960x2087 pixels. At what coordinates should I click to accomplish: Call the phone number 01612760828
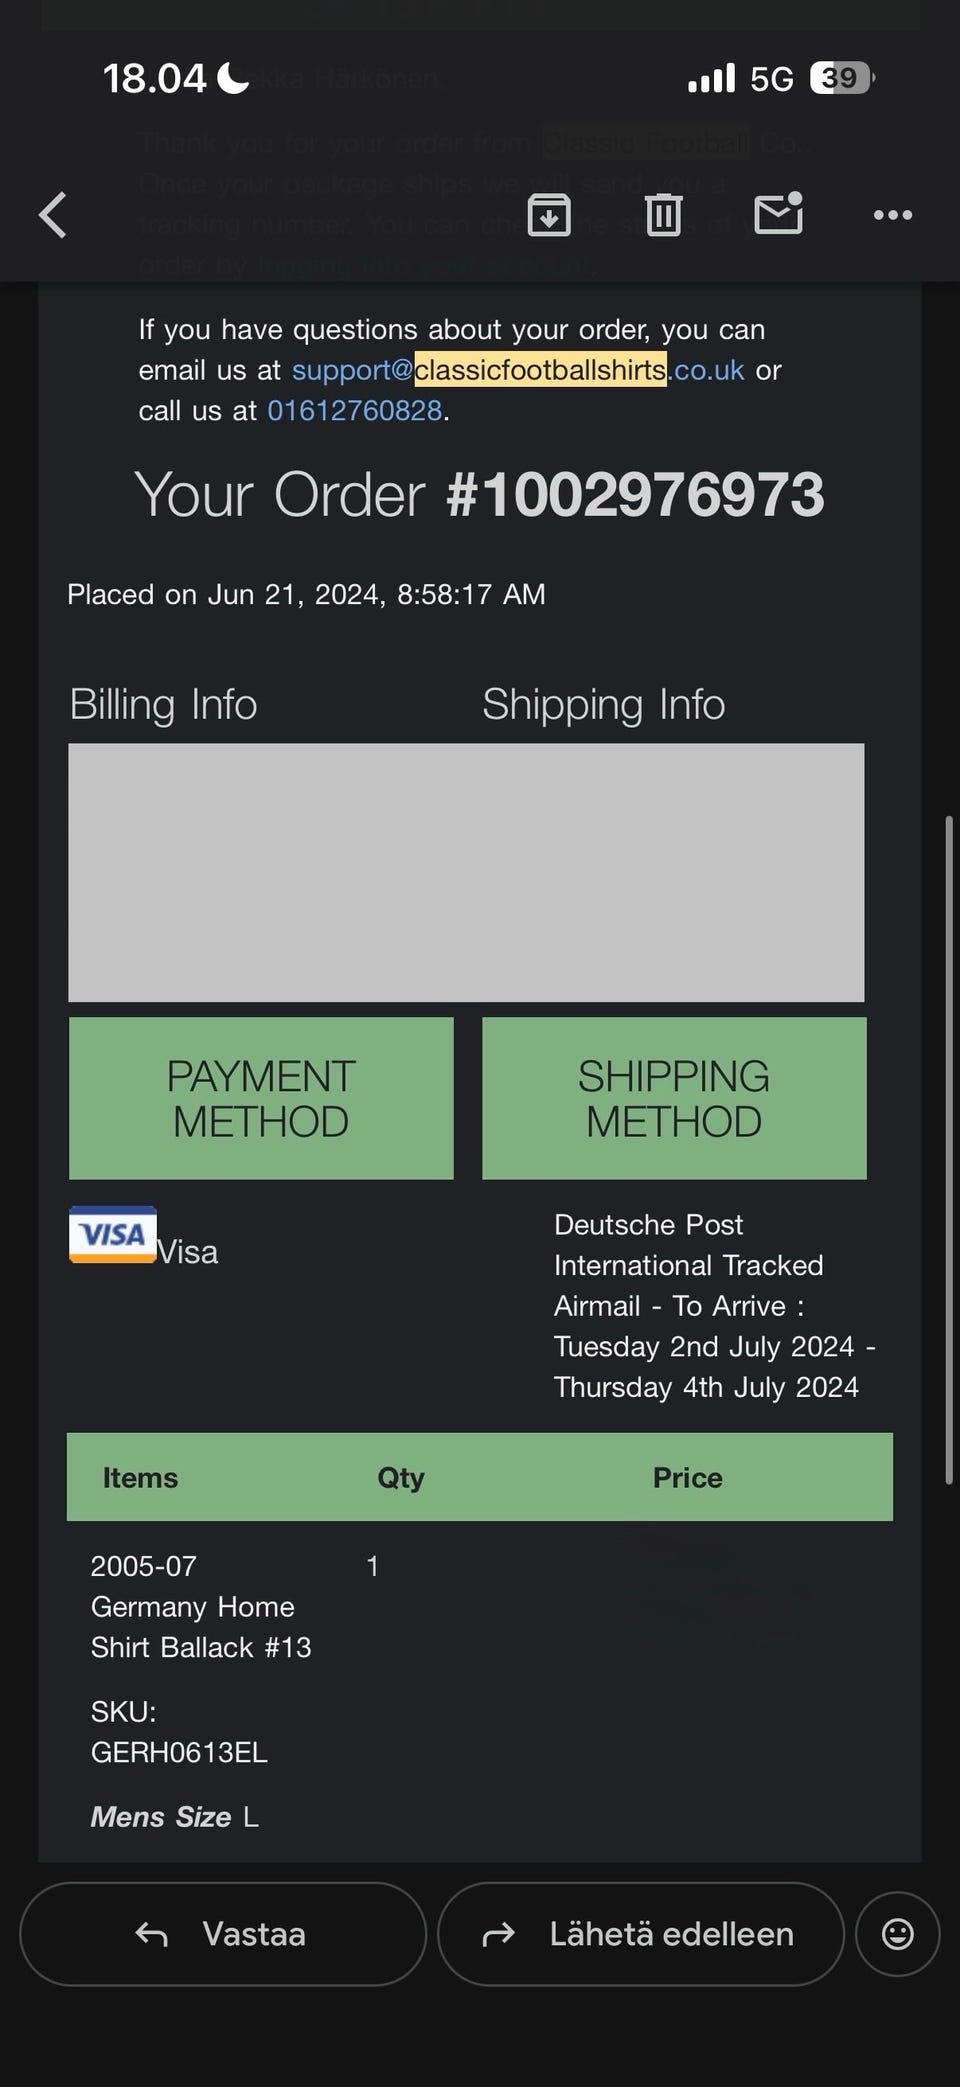pos(354,411)
